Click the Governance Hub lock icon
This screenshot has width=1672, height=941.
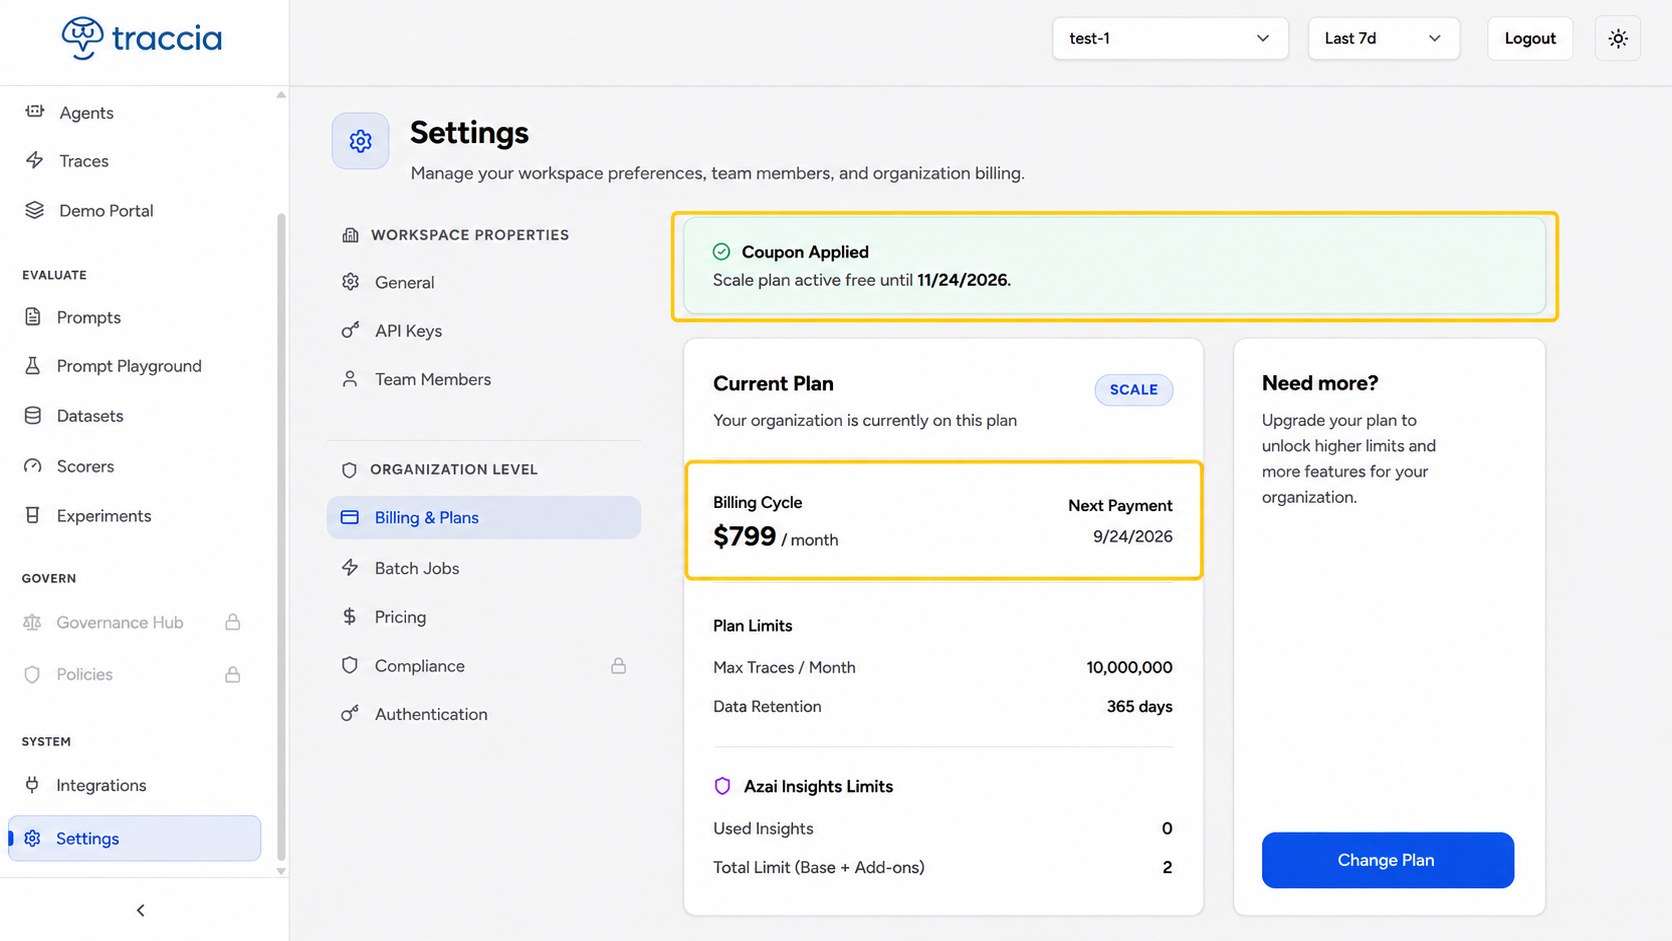point(232,622)
